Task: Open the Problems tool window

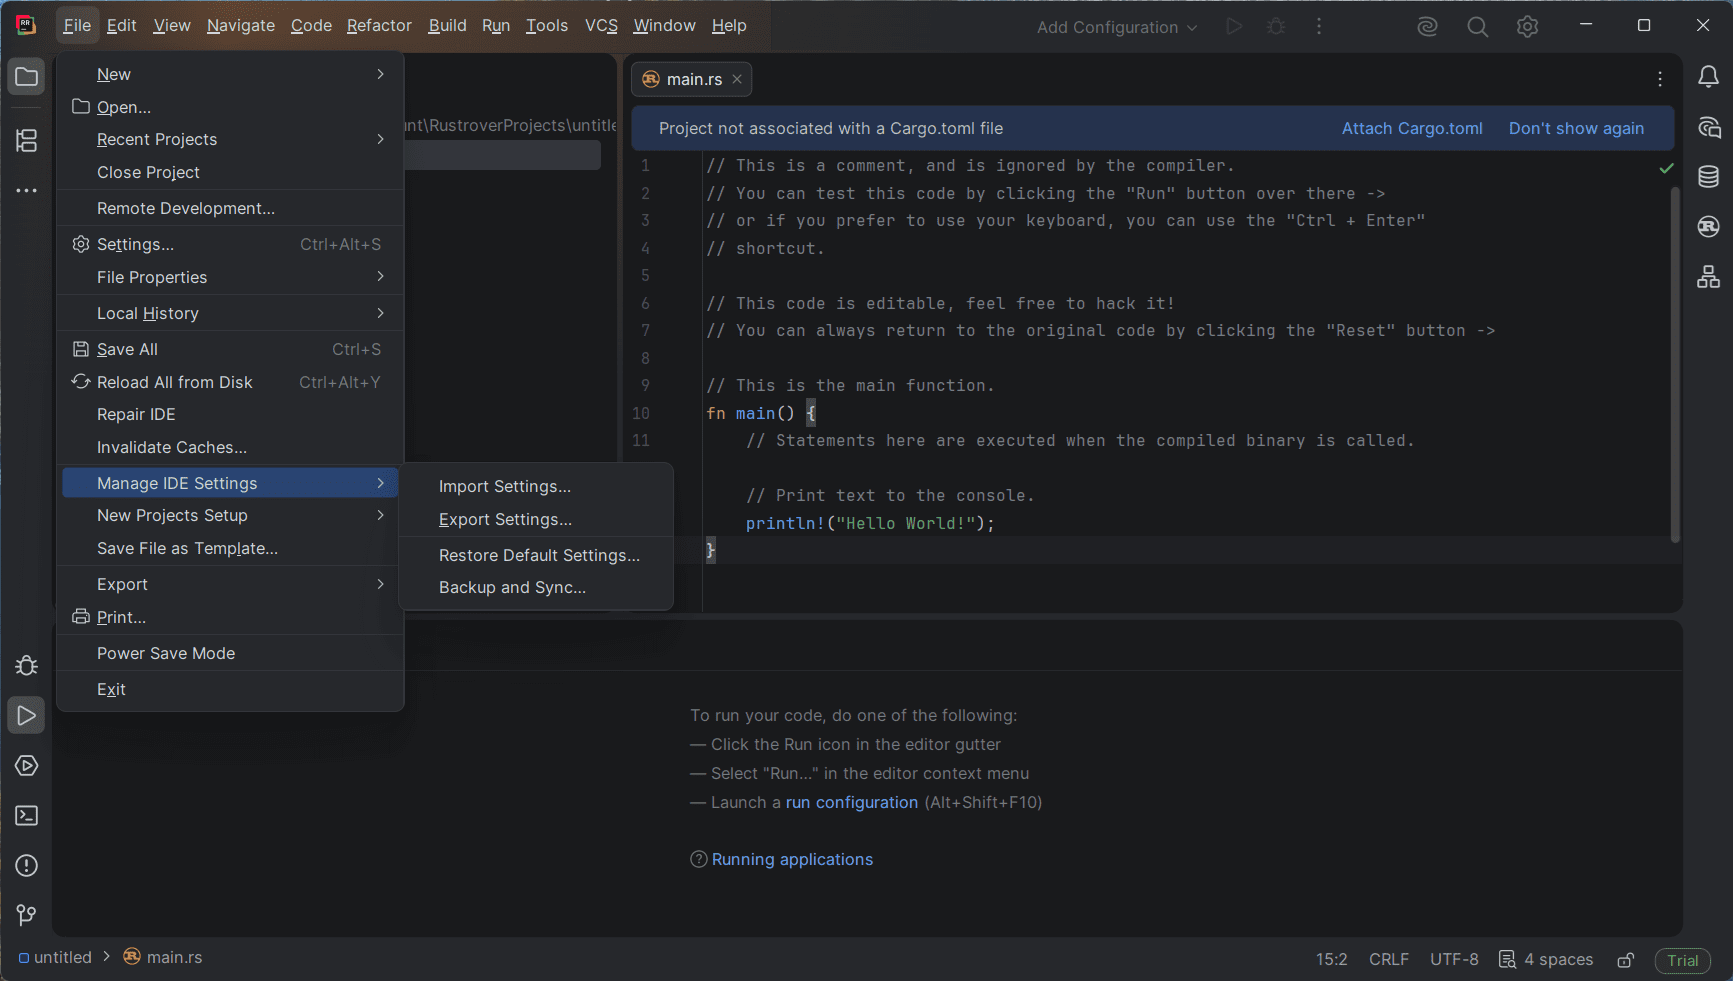Action: point(27,866)
